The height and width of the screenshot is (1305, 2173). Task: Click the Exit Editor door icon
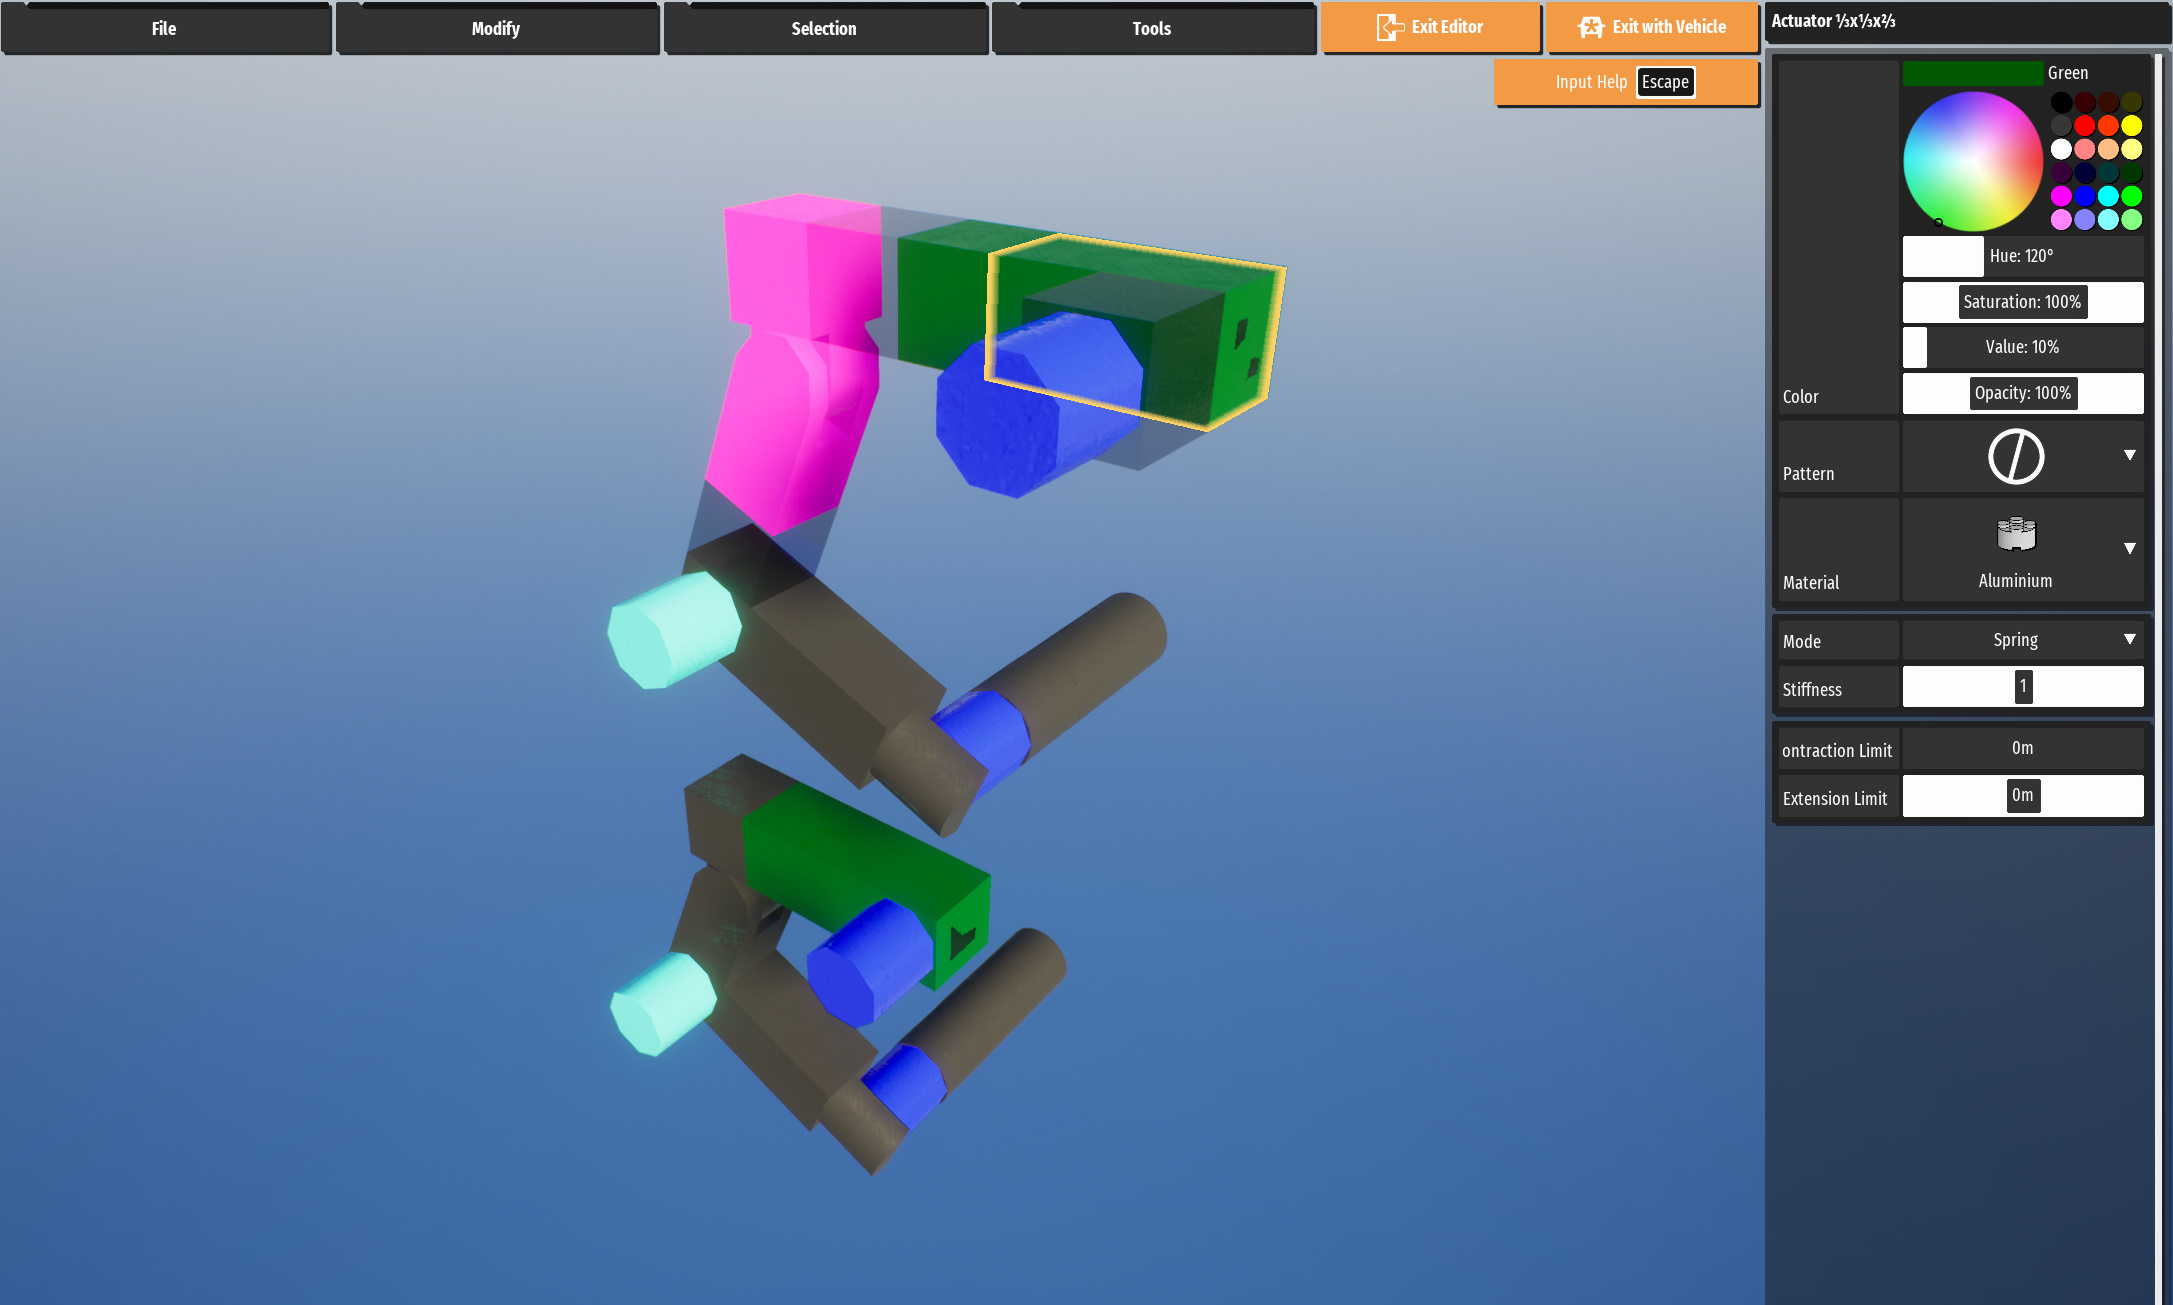[1389, 27]
